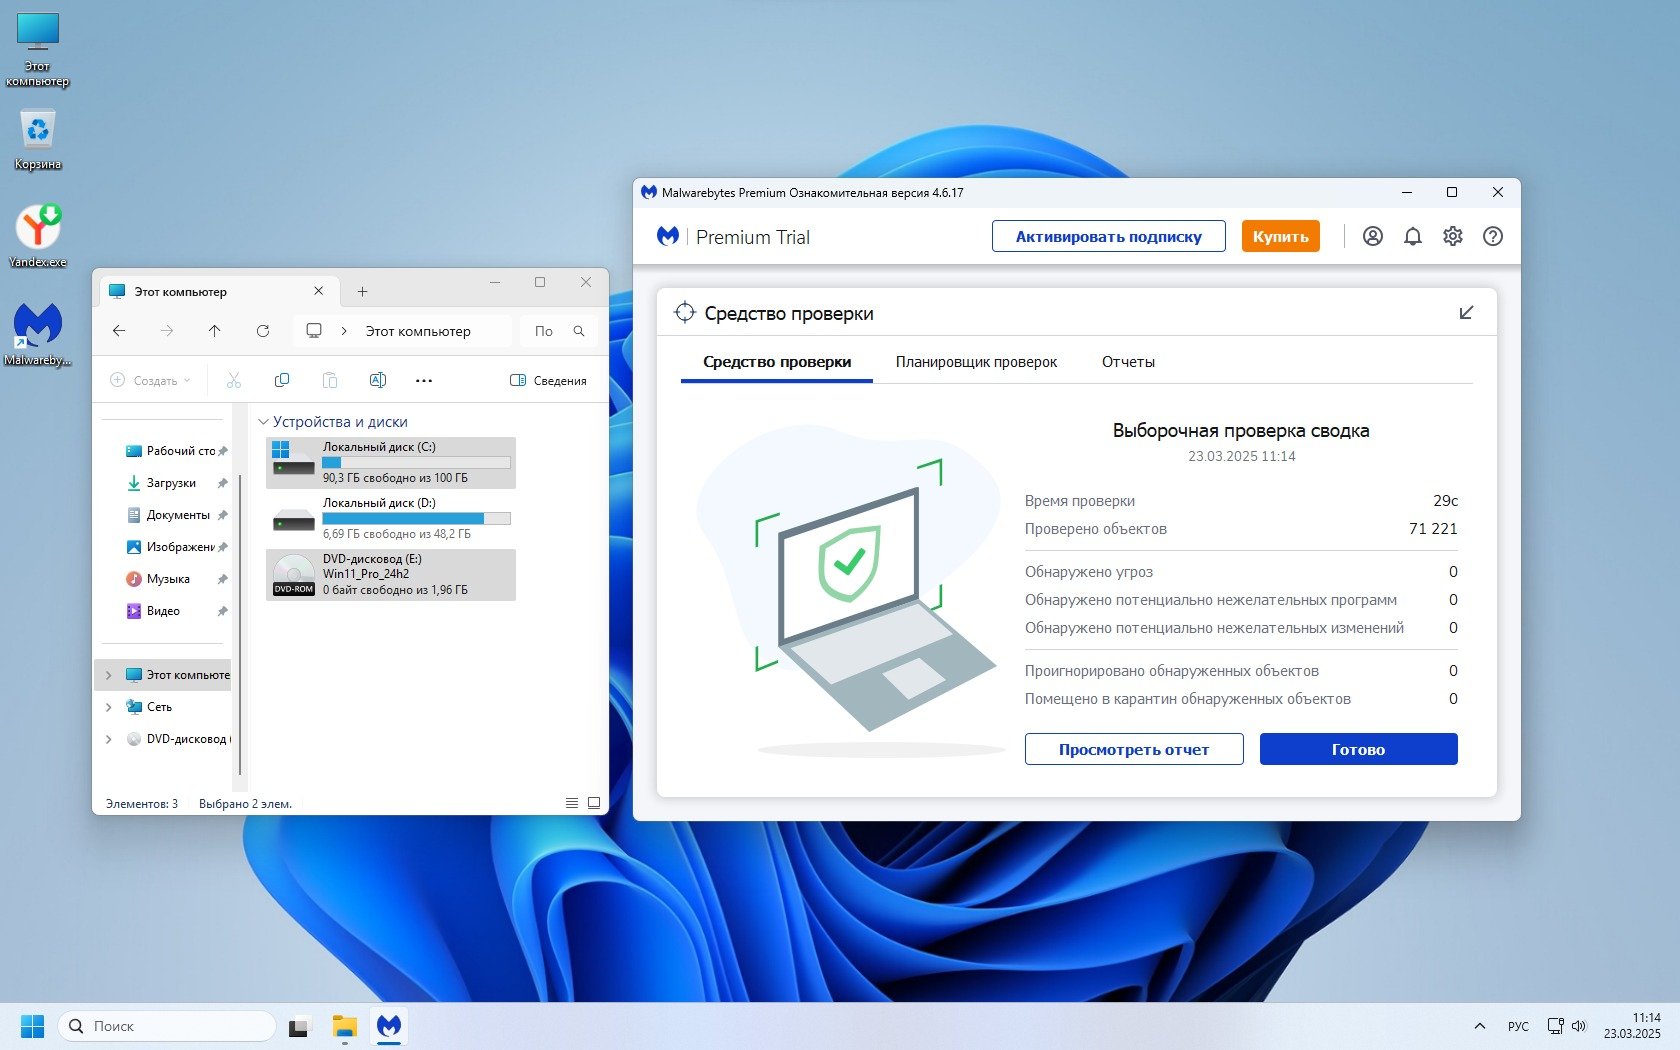The image size is (1680, 1050).
Task: Click the Paste icon in Explorer toolbar
Action: point(330,380)
